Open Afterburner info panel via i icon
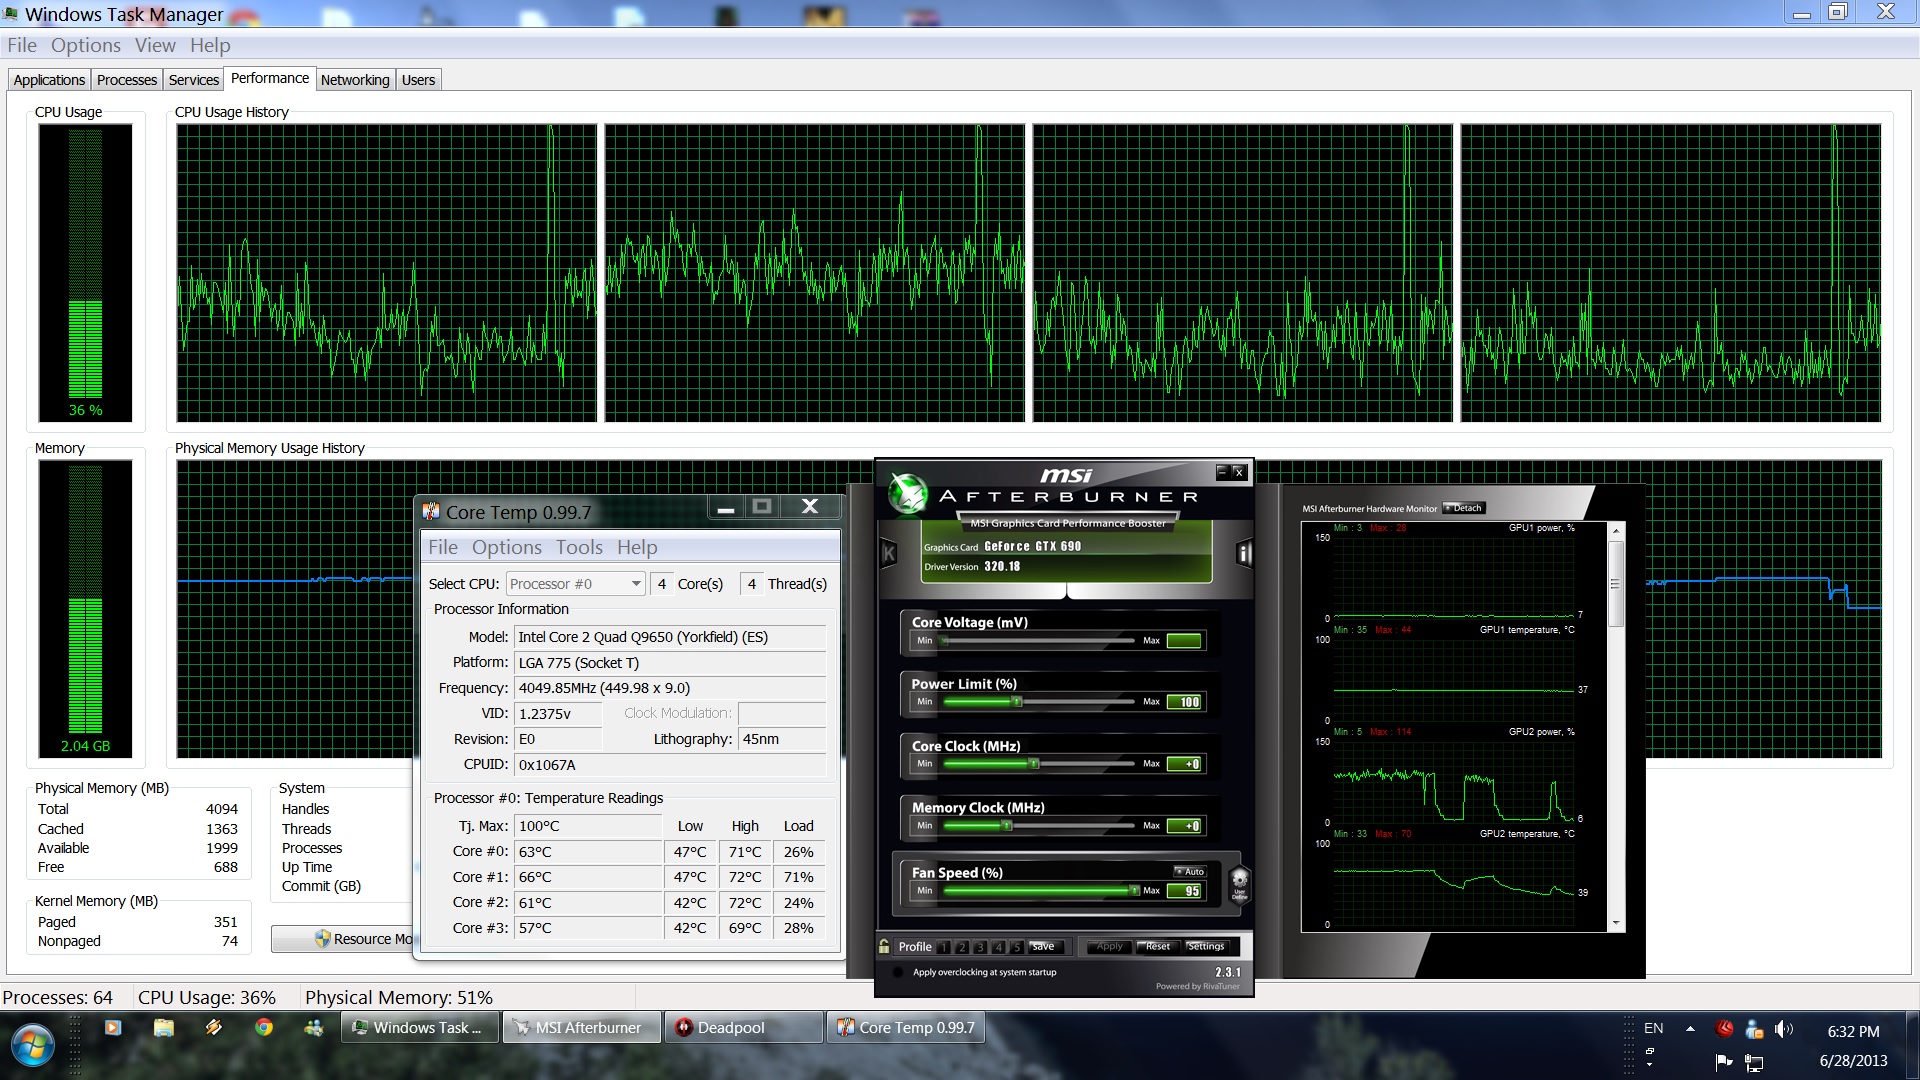The width and height of the screenshot is (1920, 1080). pyautogui.click(x=1244, y=553)
